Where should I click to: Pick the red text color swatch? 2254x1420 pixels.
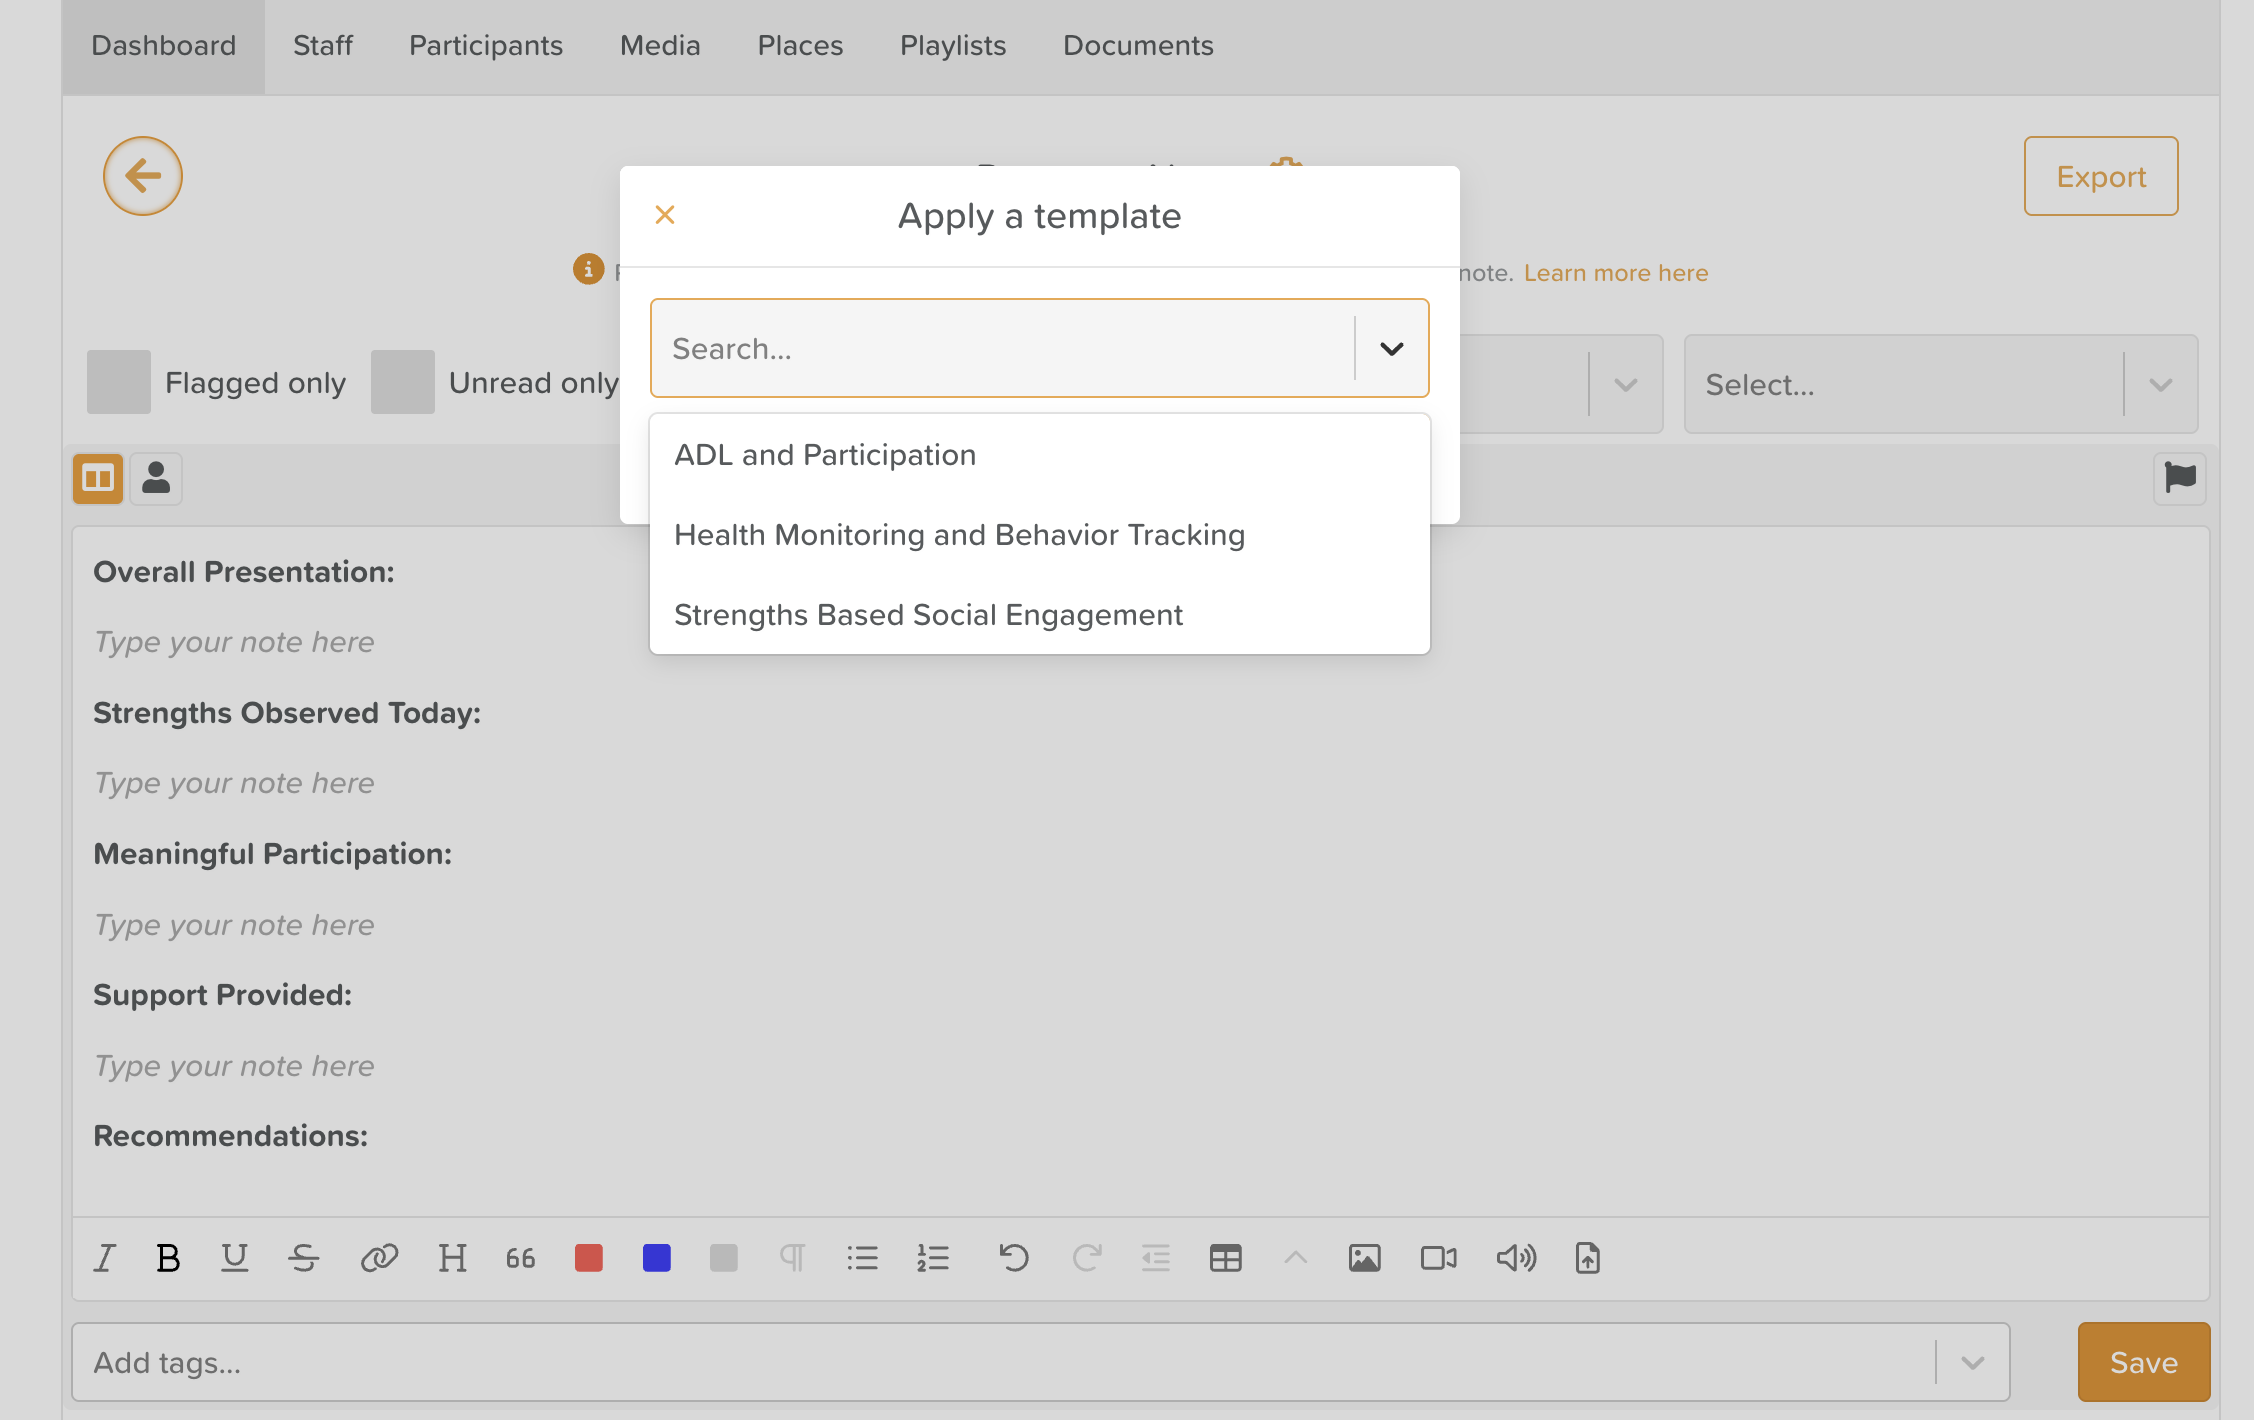[589, 1258]
